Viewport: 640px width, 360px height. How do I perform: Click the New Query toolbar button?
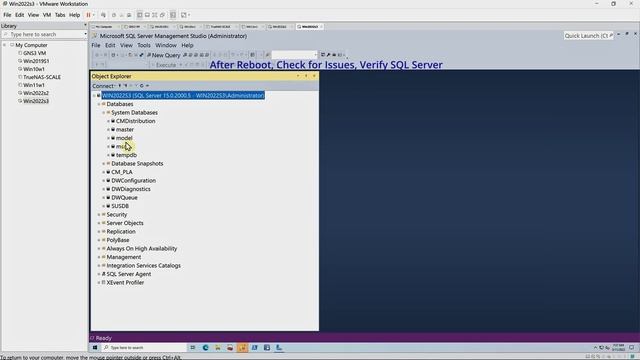tap(163, 55)
